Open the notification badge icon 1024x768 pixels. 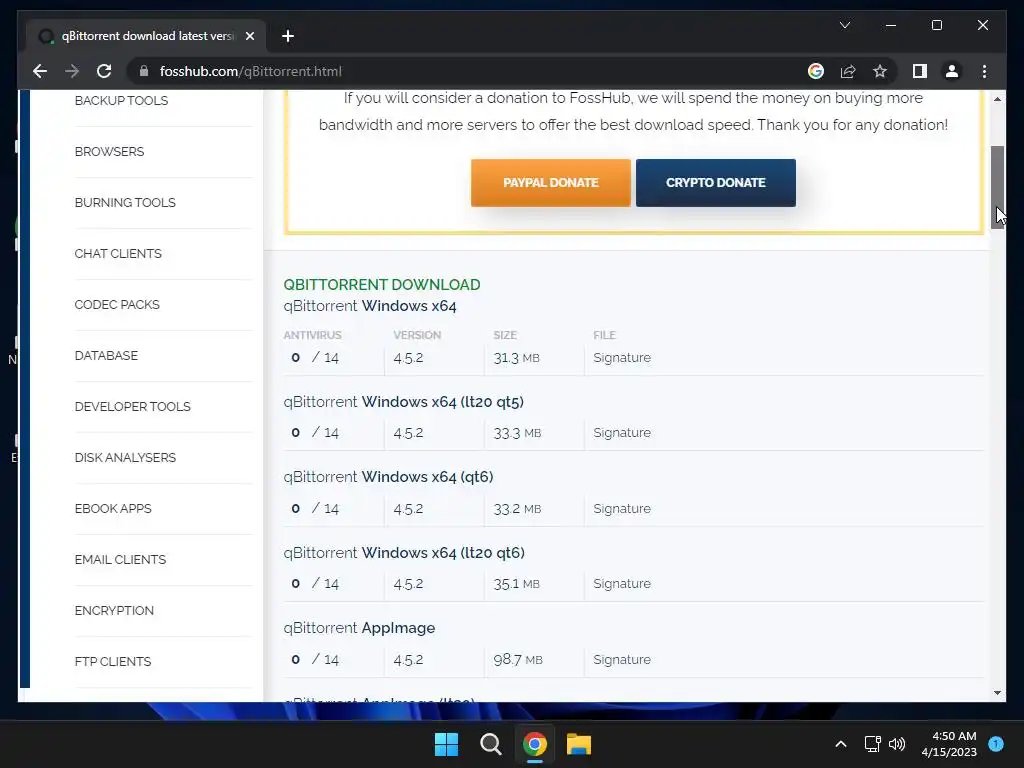tap(996, 744)
